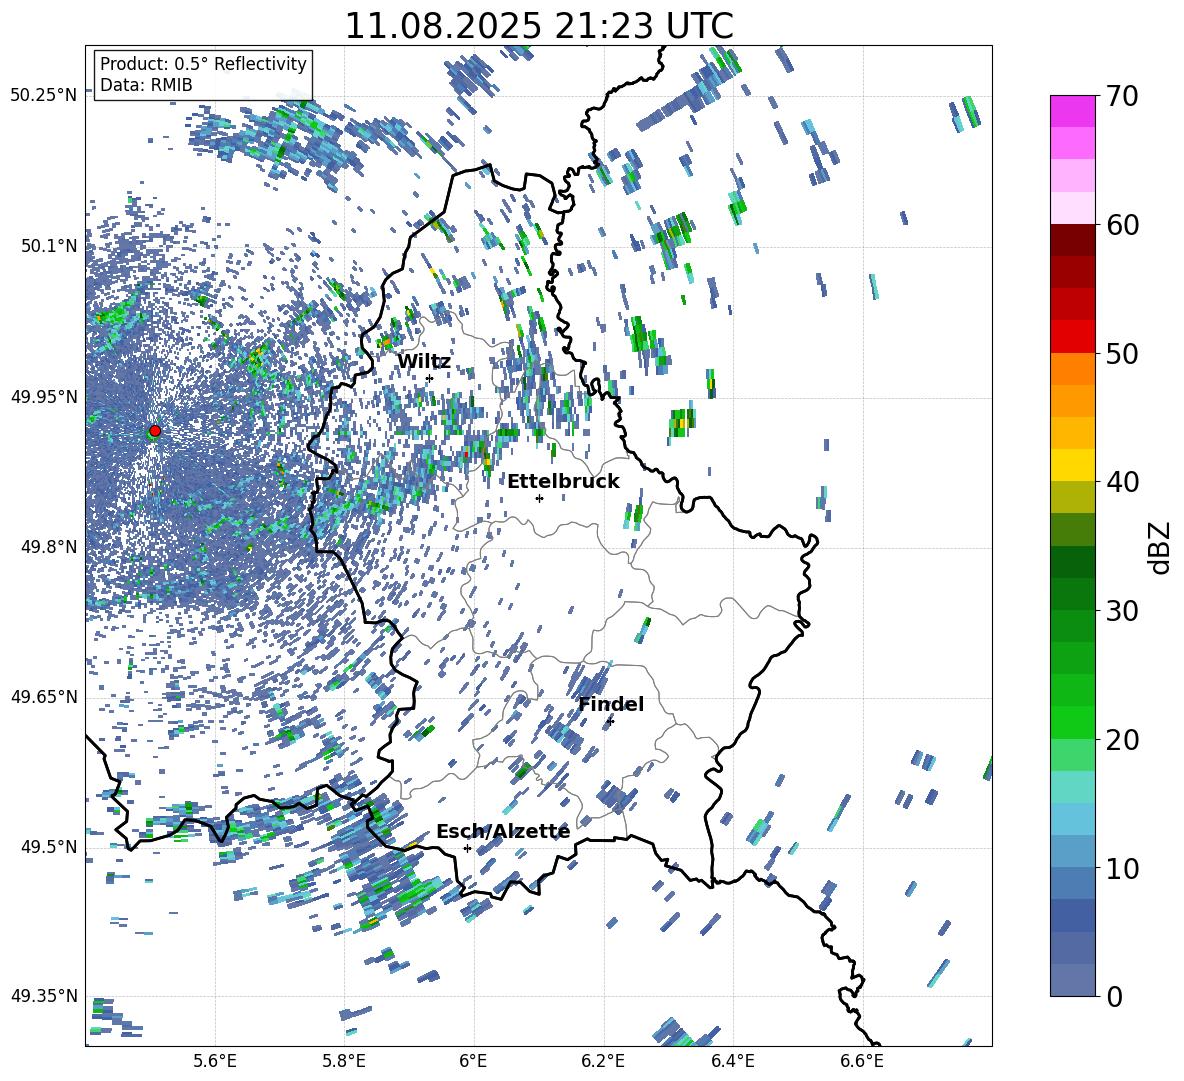The image size is (1184, 1081).
Task: Click the 49.35°N latitude label
Action: (44, 996)
